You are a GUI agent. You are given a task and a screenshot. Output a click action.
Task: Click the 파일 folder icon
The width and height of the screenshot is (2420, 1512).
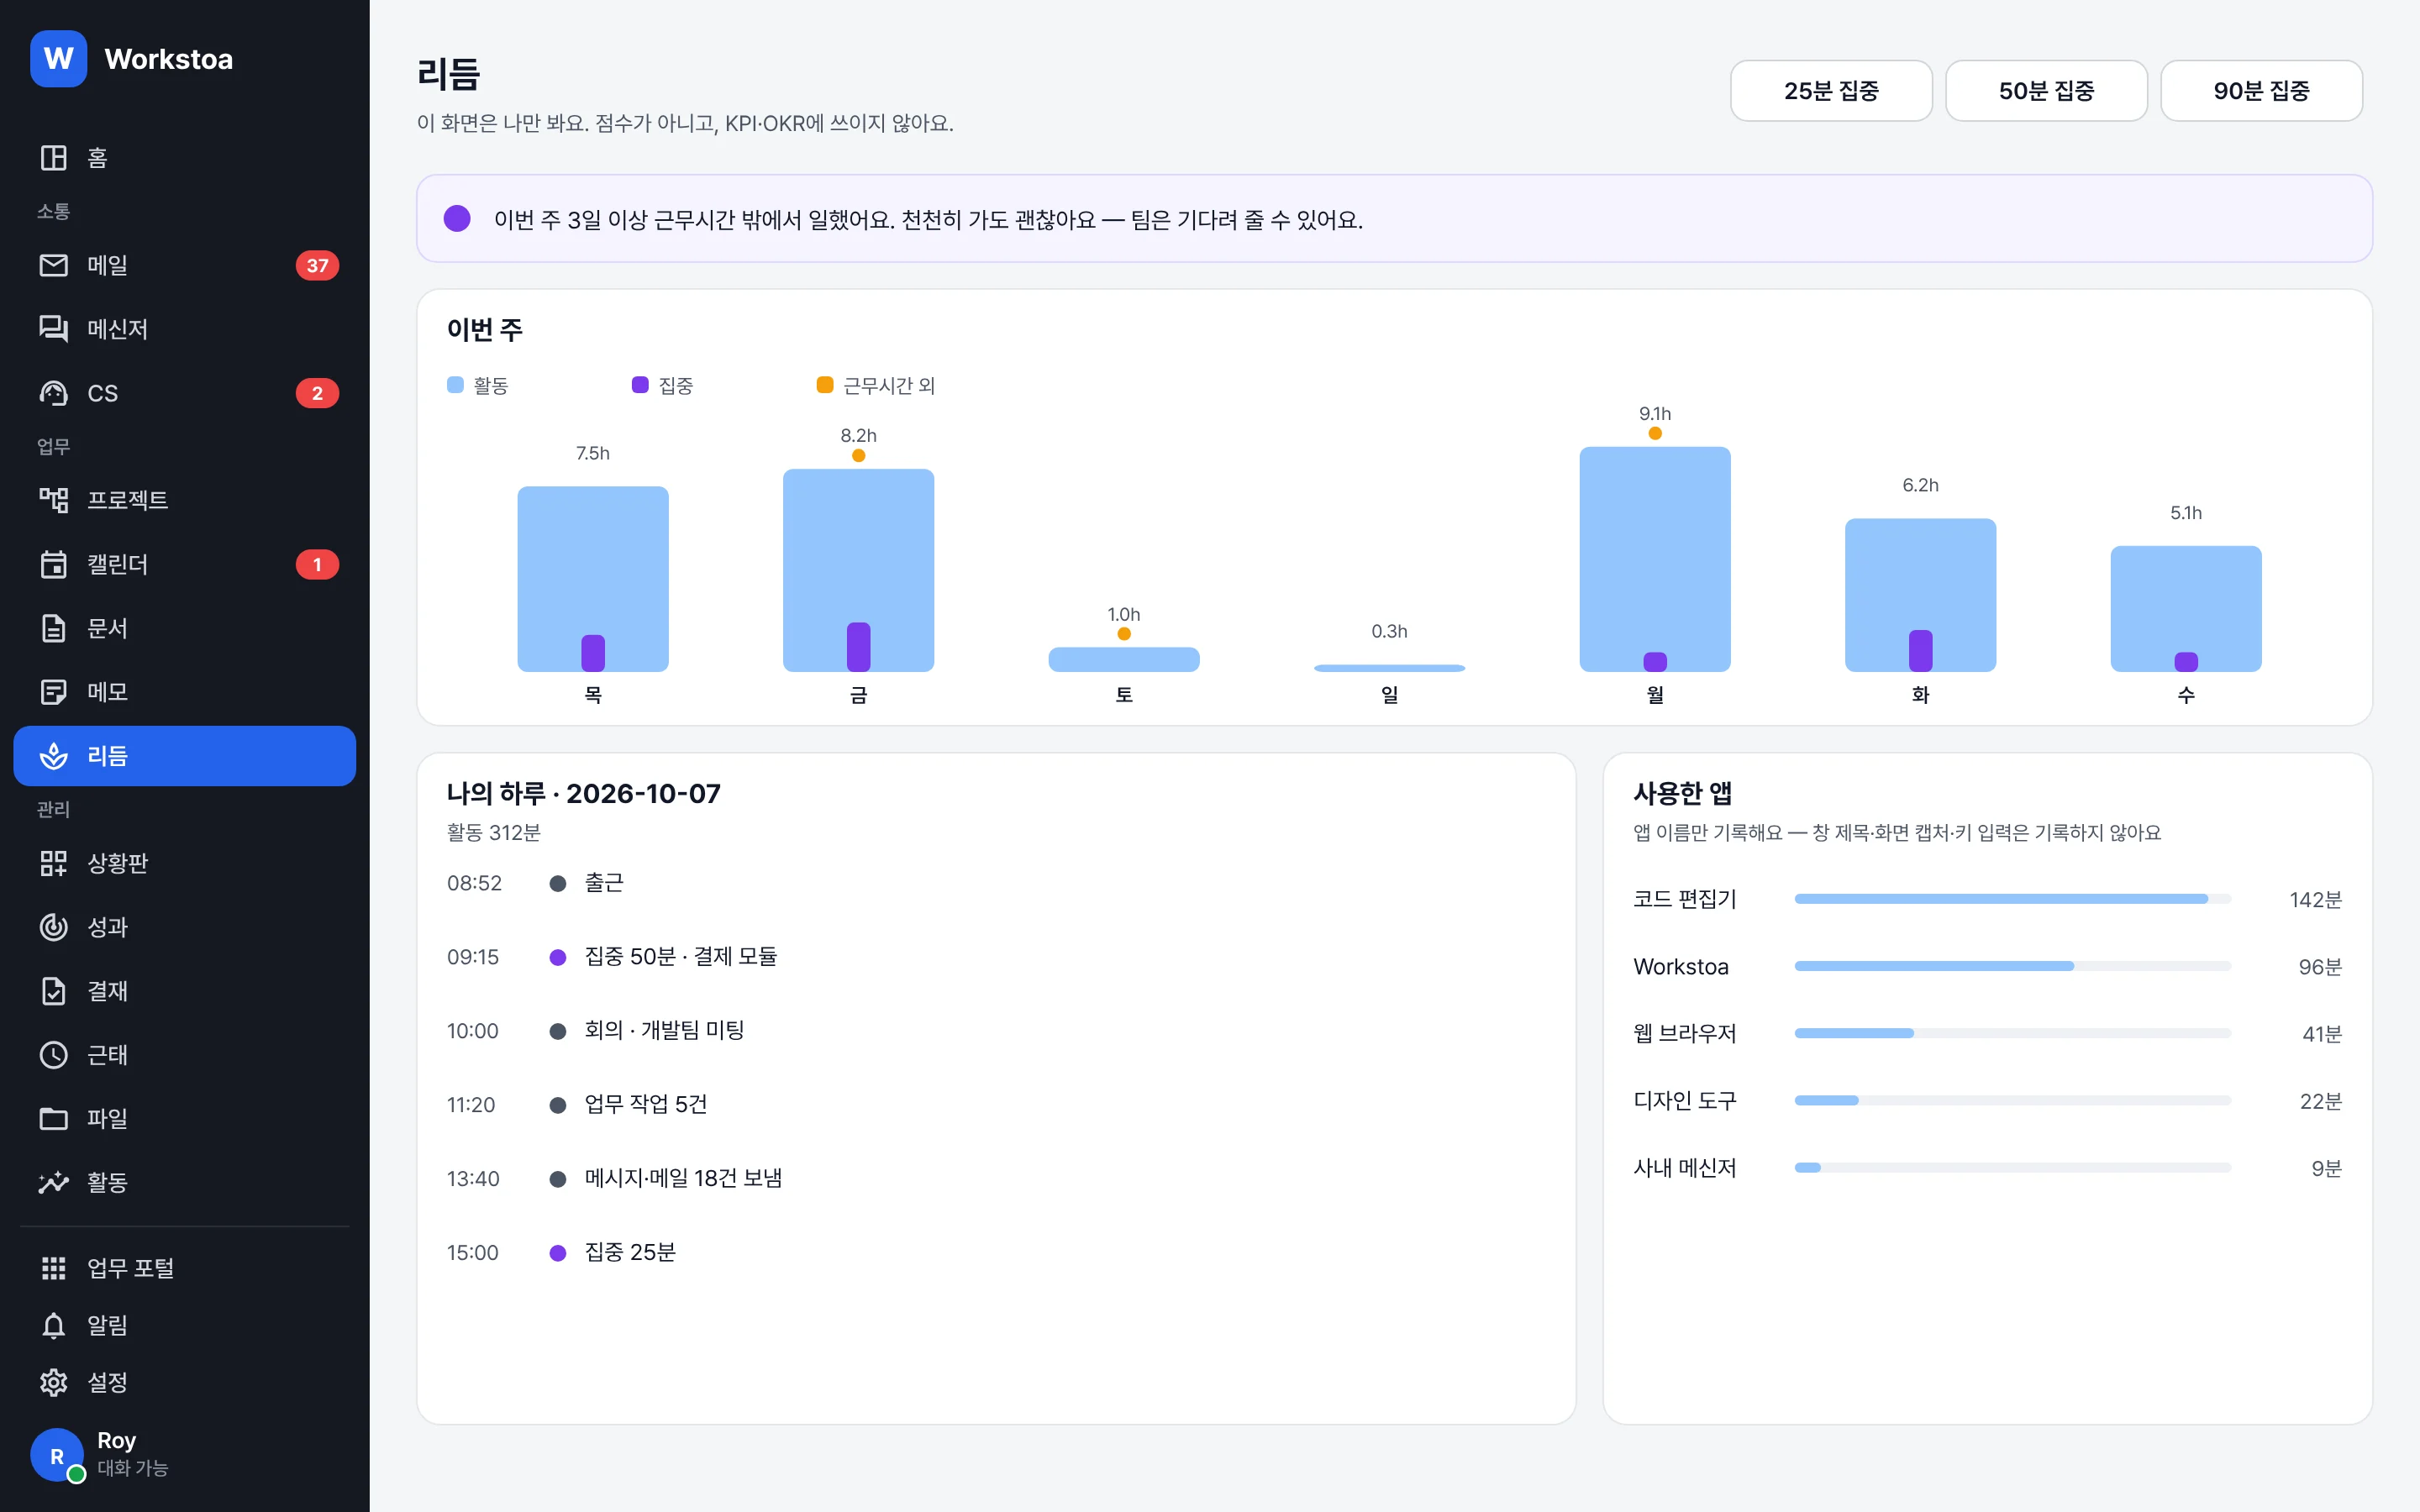point(53,1118)
